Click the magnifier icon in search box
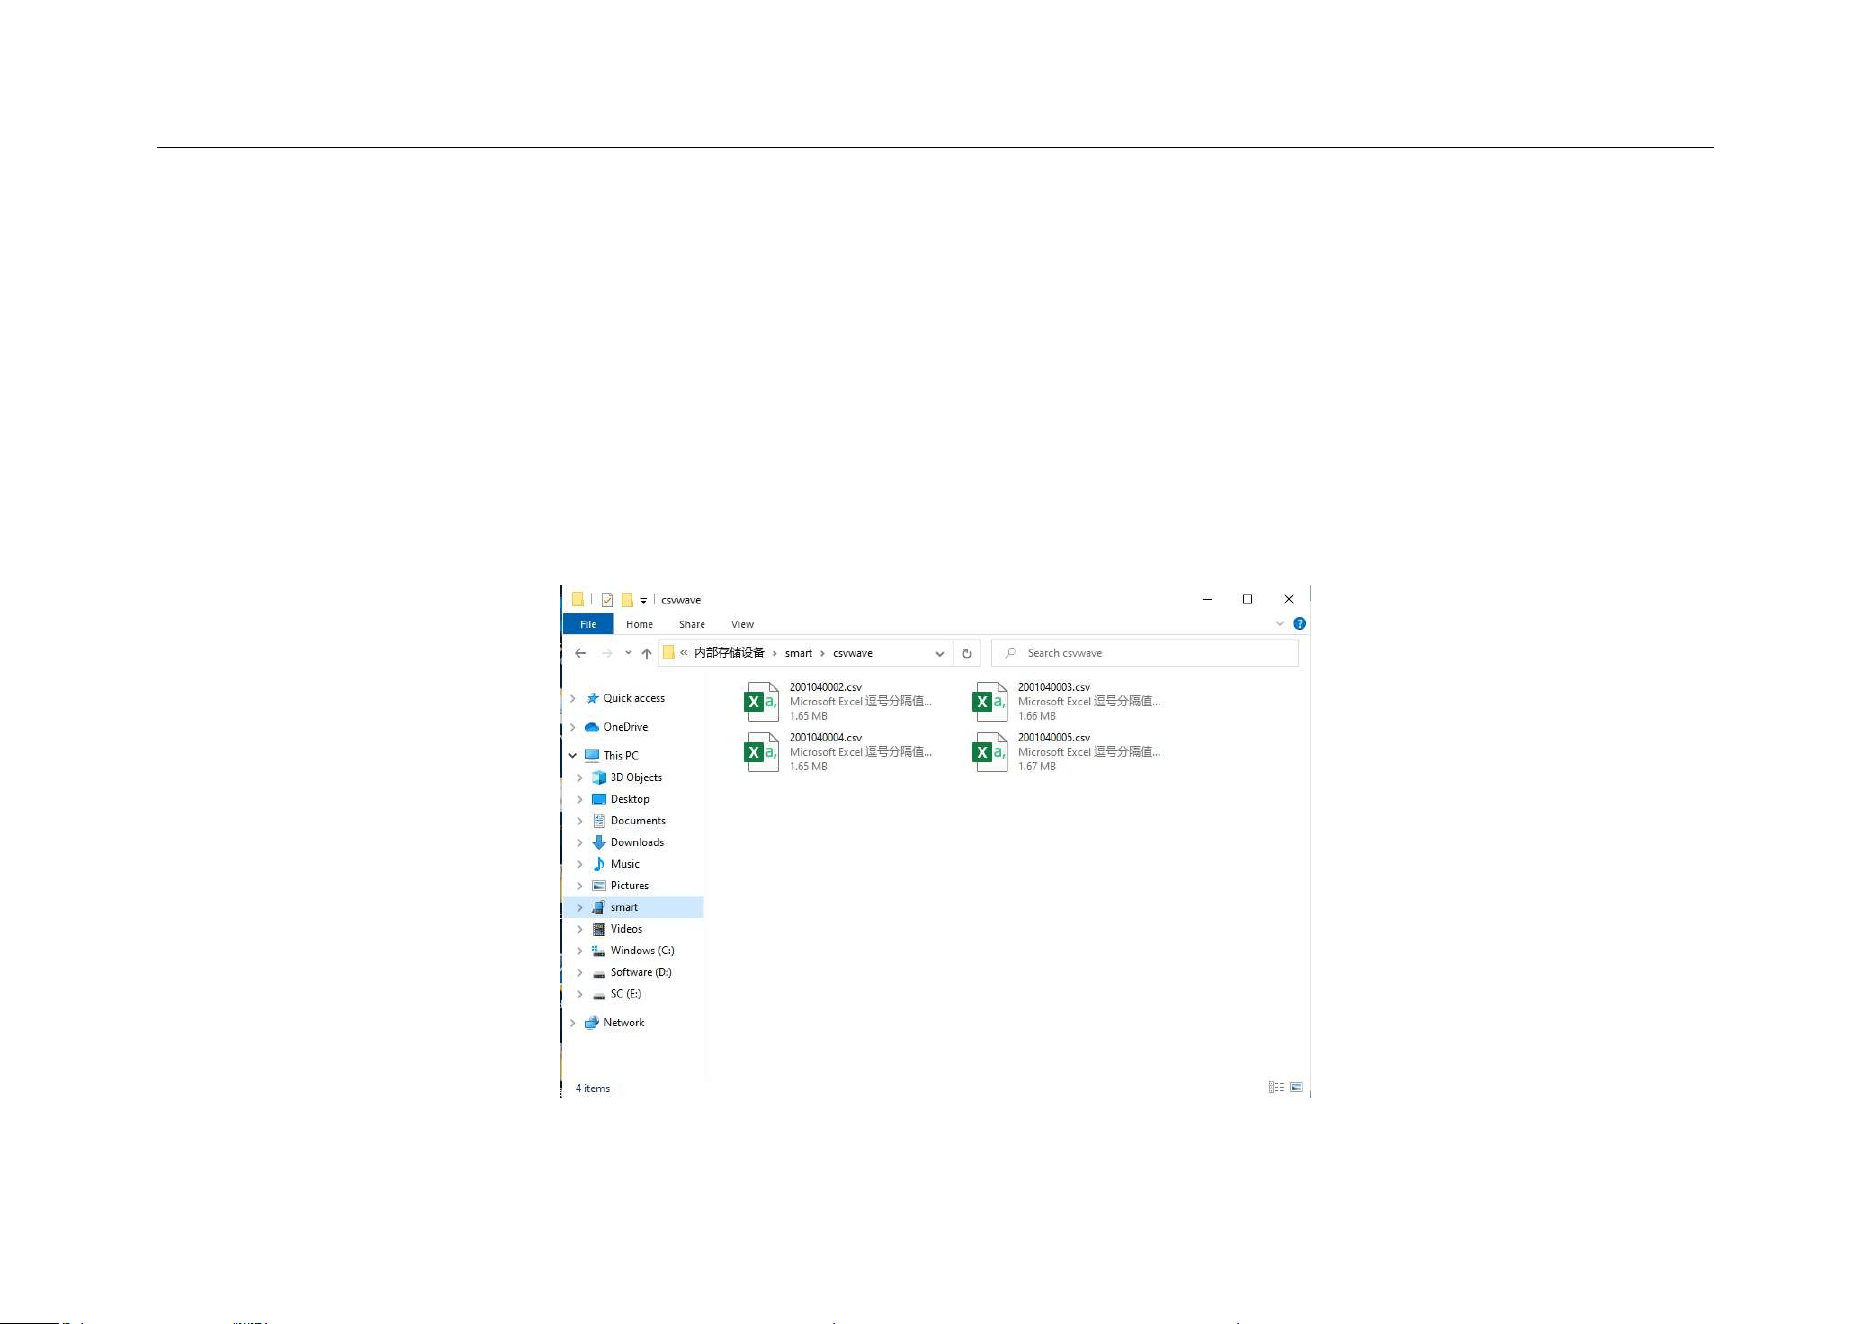 [1011, 653]
